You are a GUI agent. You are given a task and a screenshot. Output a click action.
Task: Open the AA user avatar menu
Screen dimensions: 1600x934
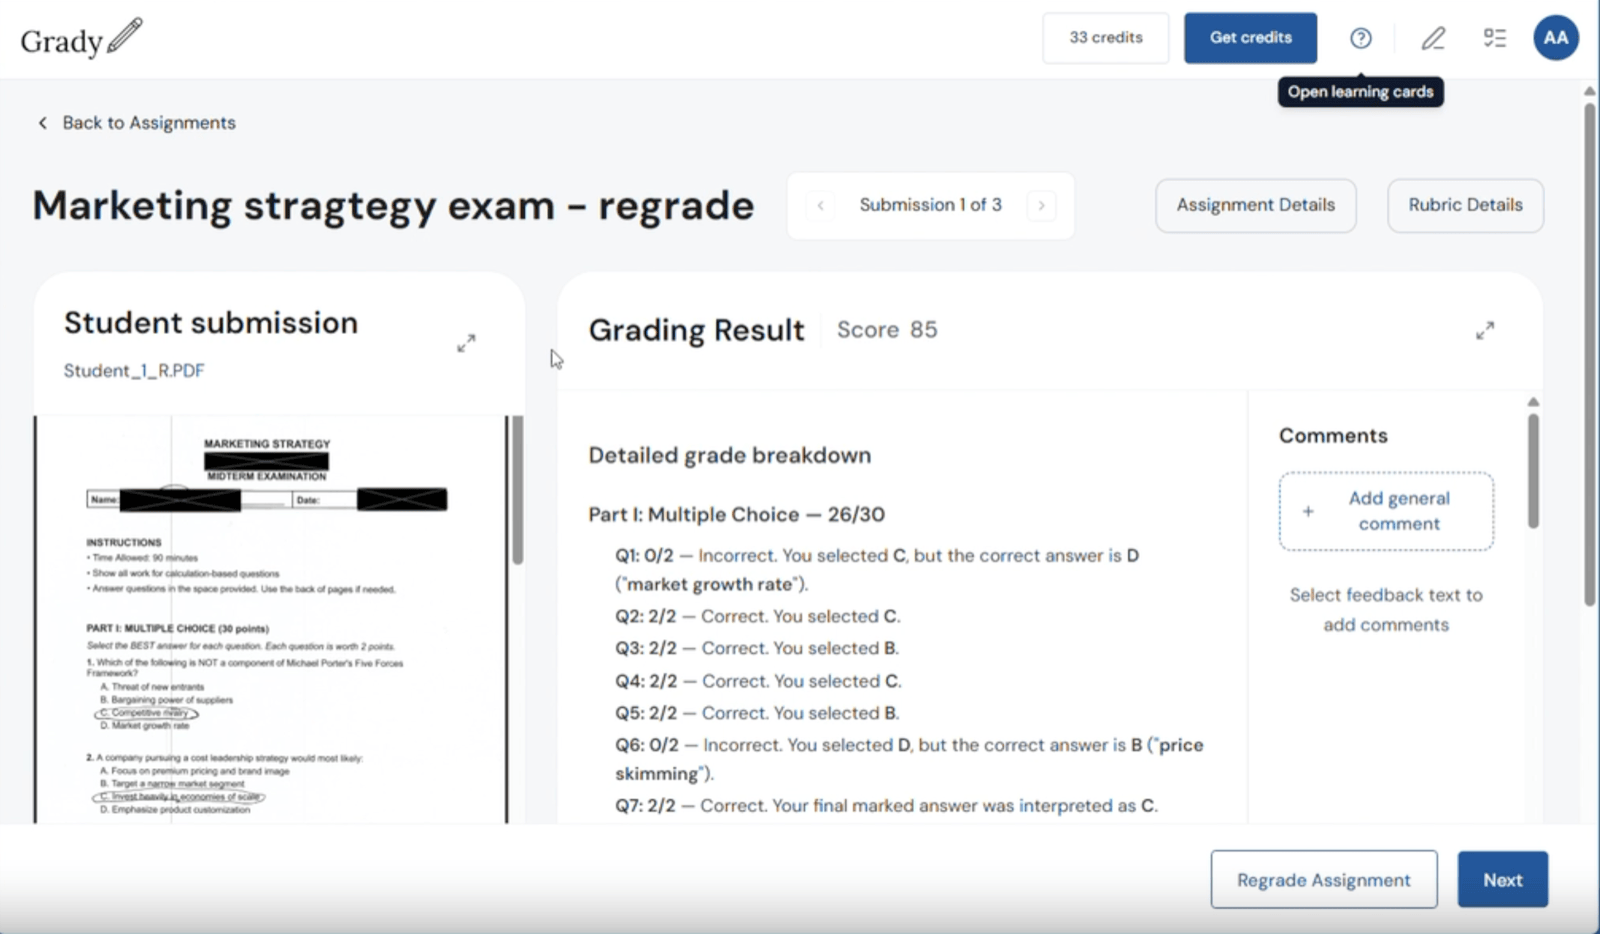coord(1556,38)
